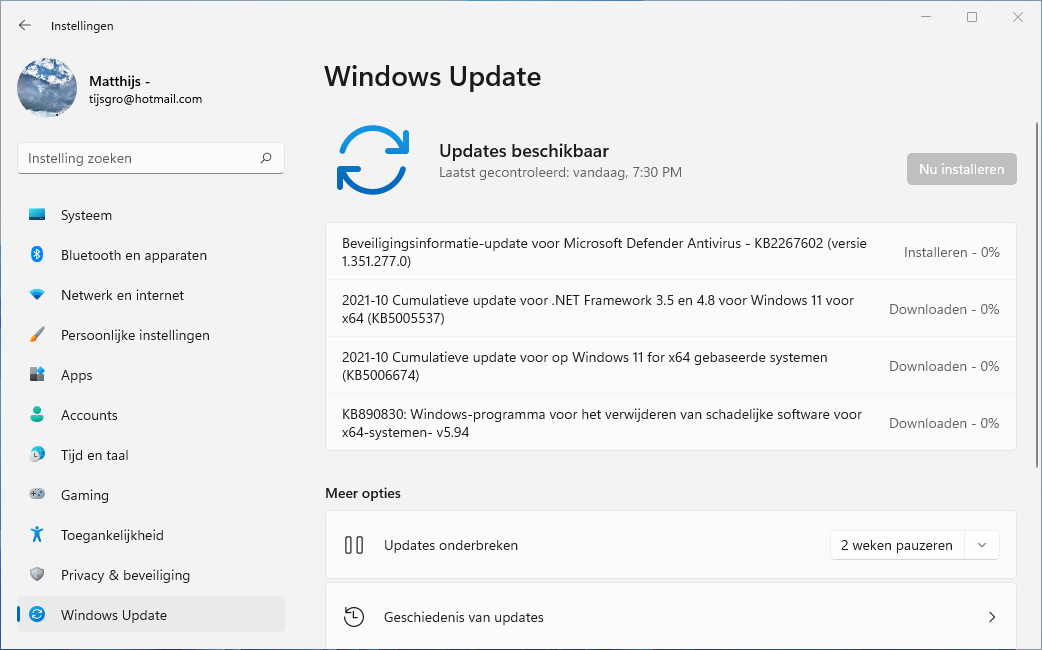
Task: Click the Privacy & beveiliging shield icon
Action: 37,575
